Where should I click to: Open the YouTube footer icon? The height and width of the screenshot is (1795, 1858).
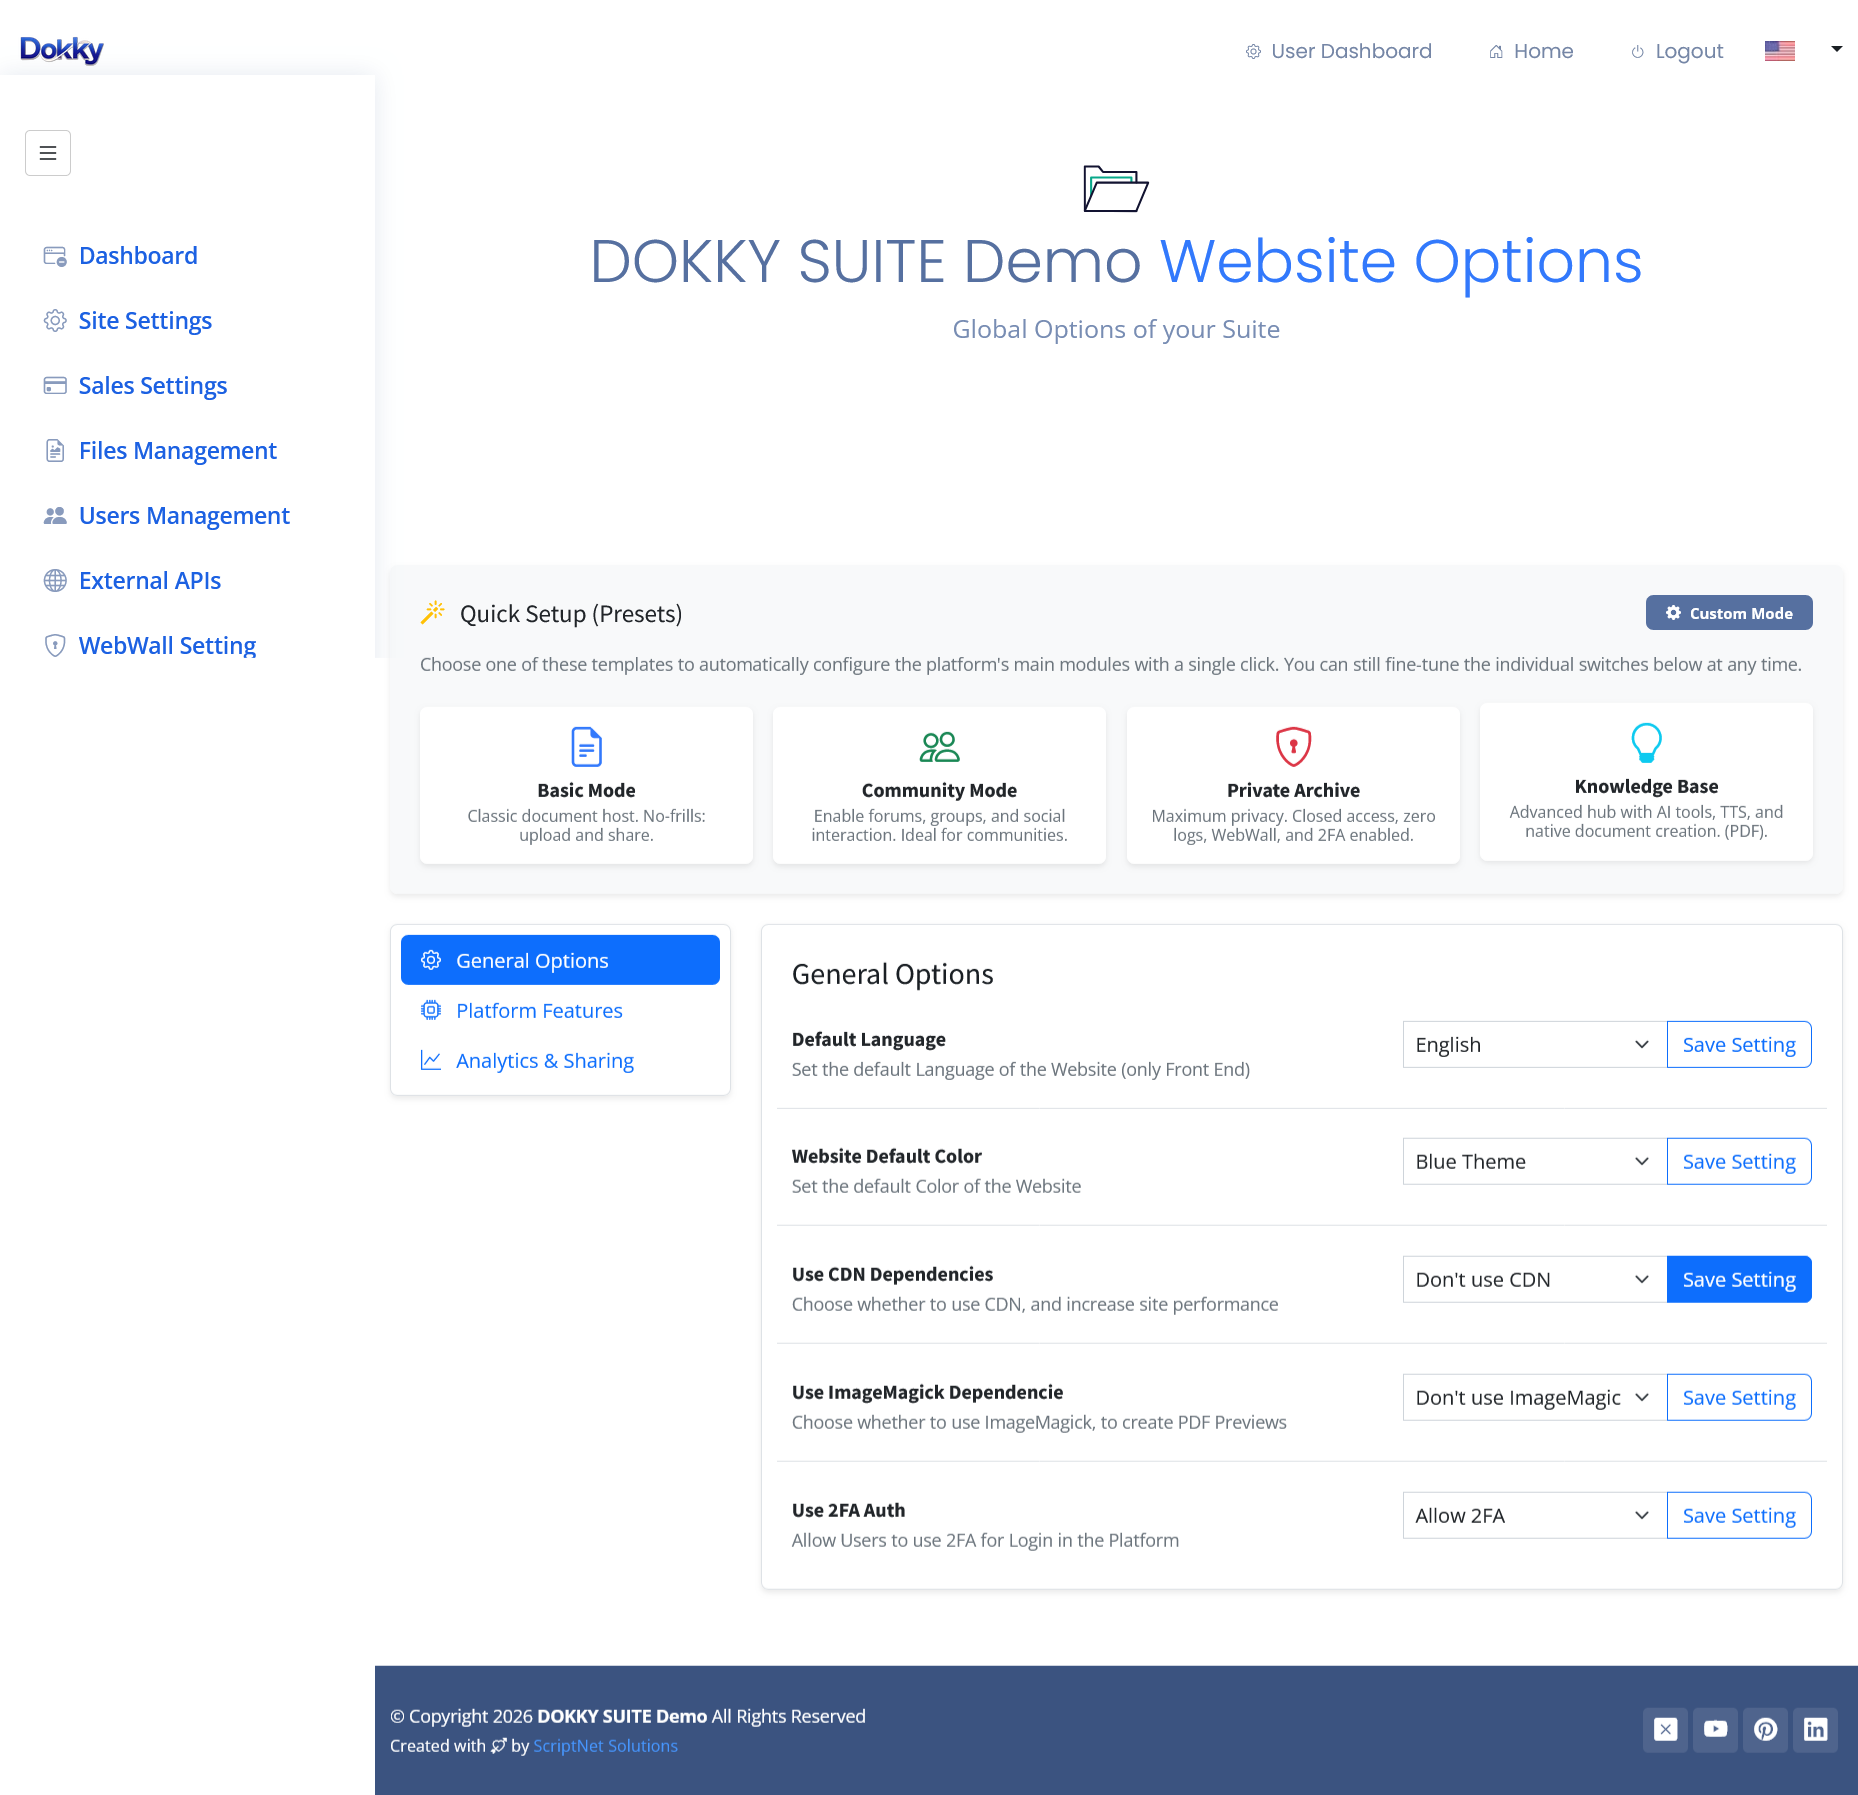[x=1716, y=1730]
